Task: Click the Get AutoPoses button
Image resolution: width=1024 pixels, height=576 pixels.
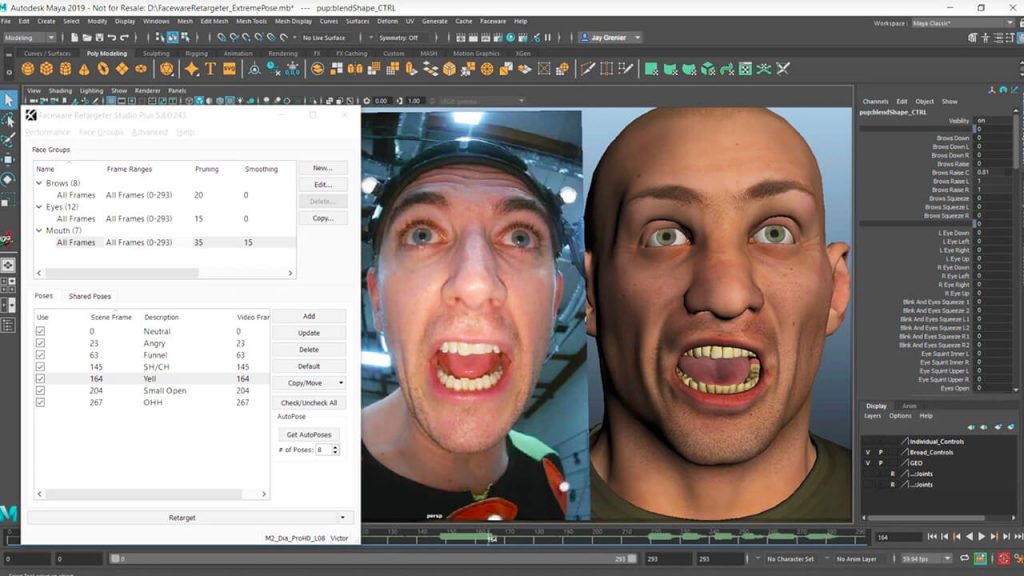Action: tap(309, 435)
